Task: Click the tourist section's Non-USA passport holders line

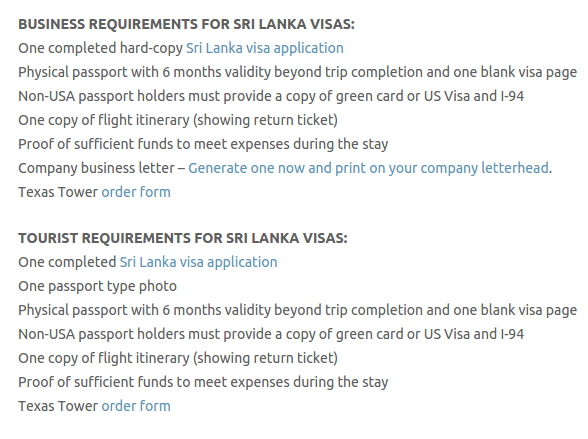Action: click(271, 334)
